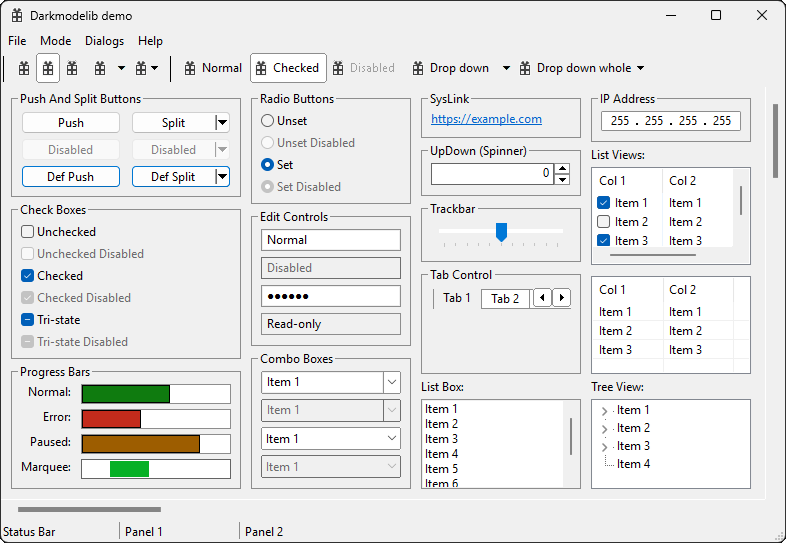Expand Item 1 in Tree View
Image resolution: width=786 pixels, height=543 pixels.
(605, 411)
